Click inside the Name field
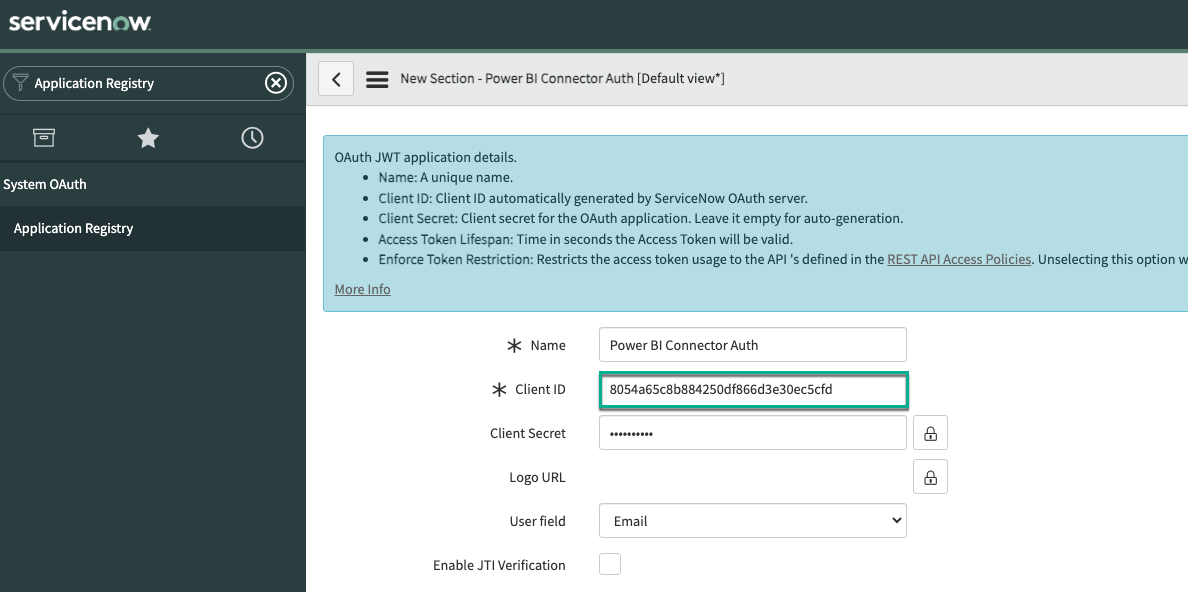1188x592 pixels. [x=752, y=344]
